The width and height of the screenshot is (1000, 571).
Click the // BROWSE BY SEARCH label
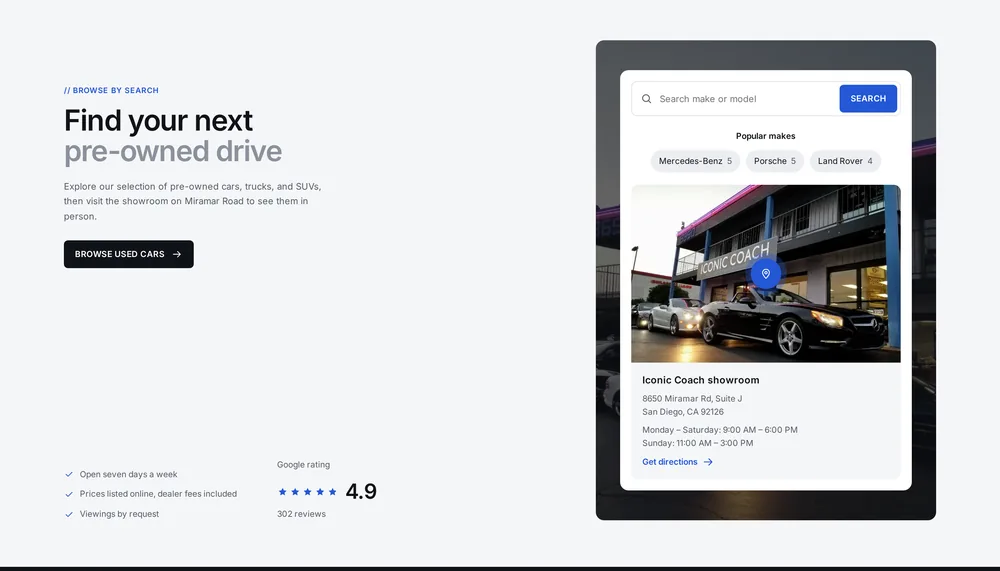pyautogui.click(x=111, y=91)
